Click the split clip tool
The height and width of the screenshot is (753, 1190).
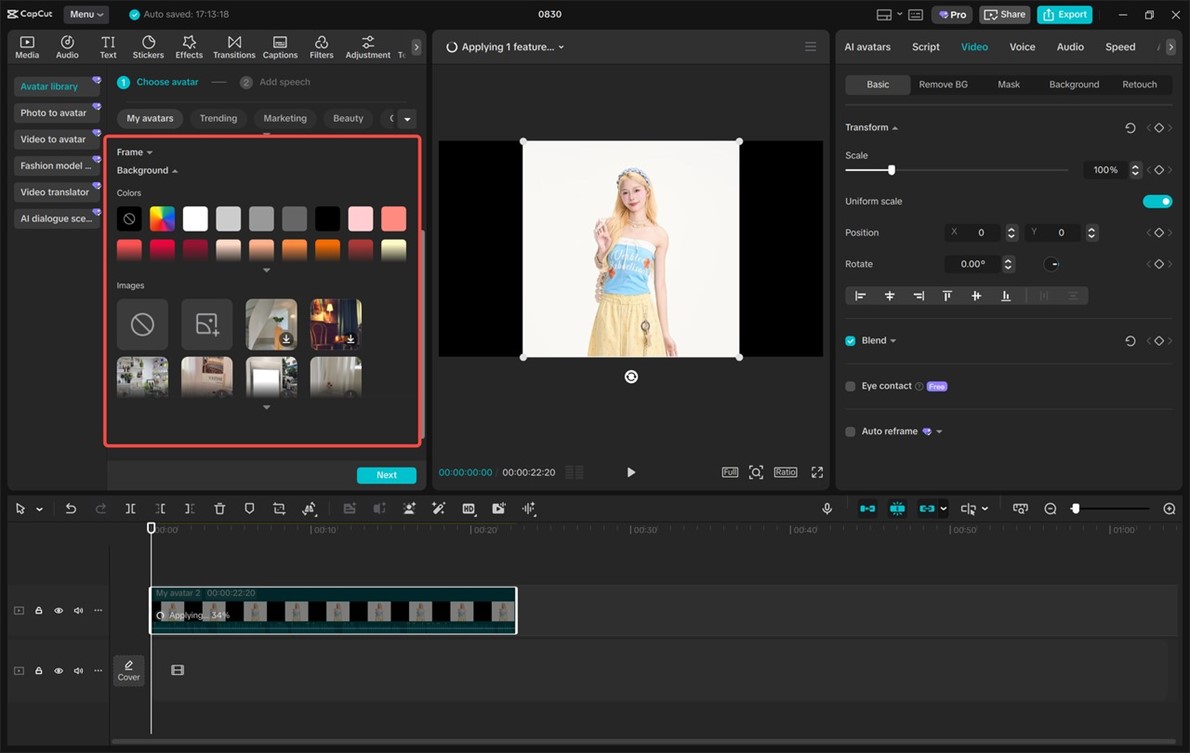130,509
